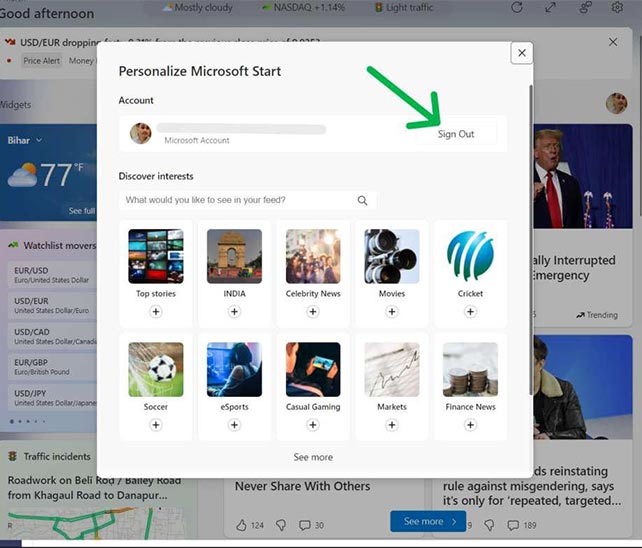Dislike the article beside 124 likes
Viewport: 642px width, 548px height.
[x=281, y=525]
